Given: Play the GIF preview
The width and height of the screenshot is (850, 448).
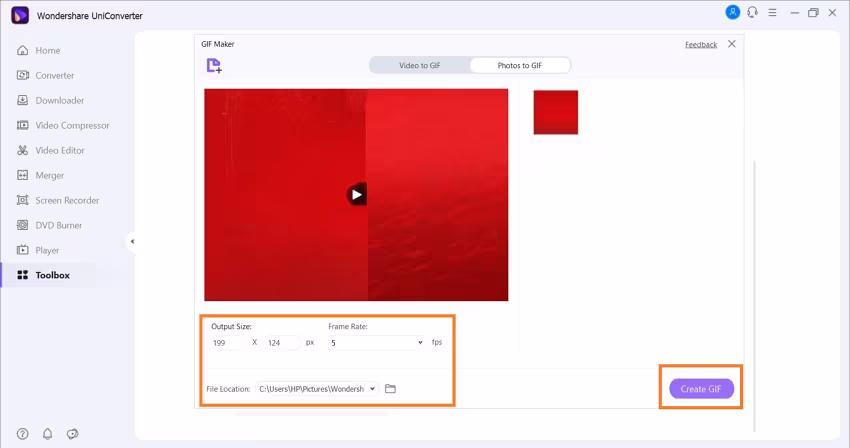Looking at the screenshot, I should (x=356, y=195).
